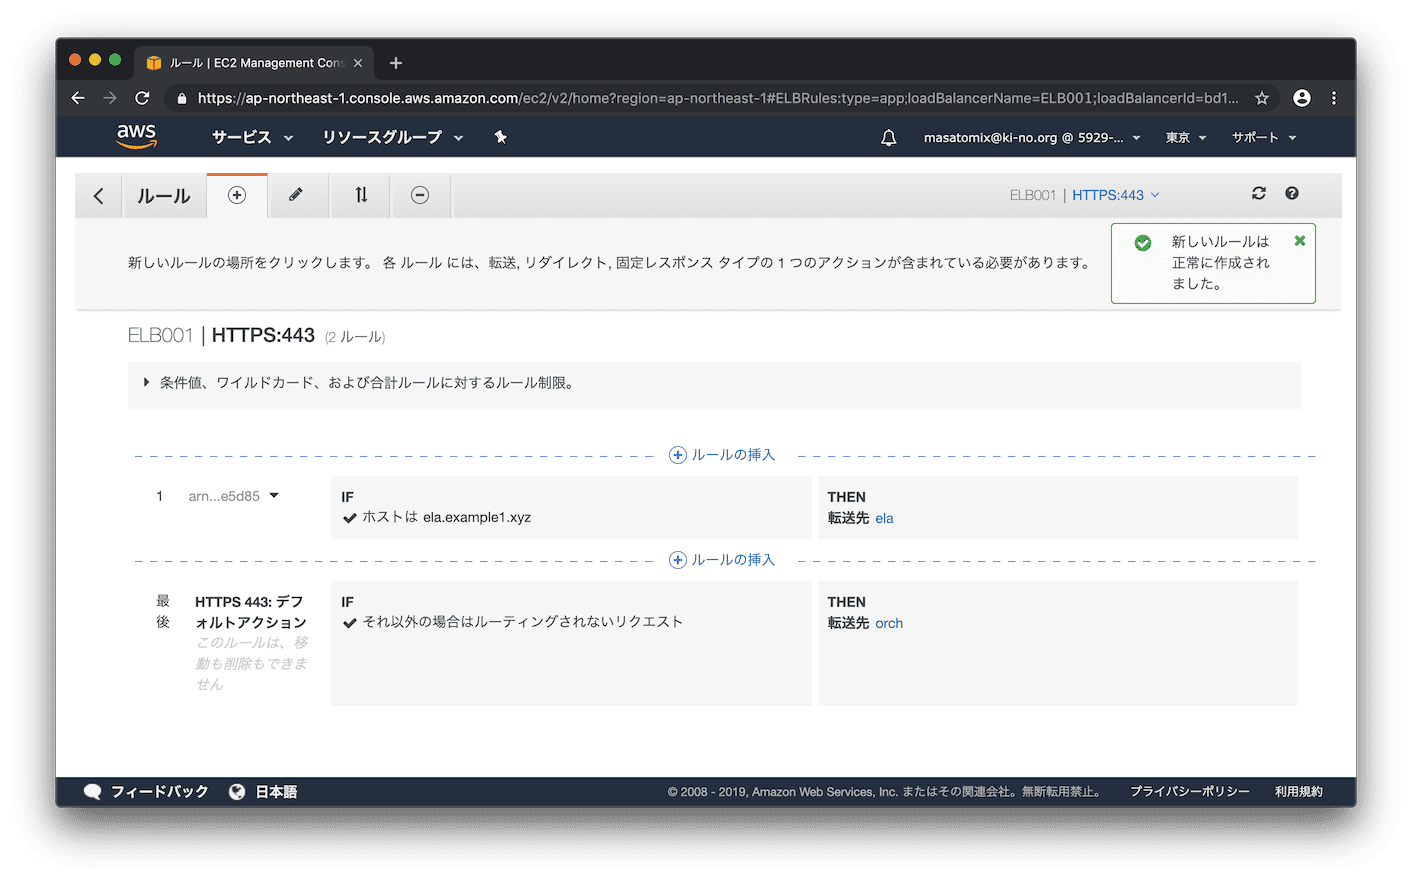The width and height of the screenshot is (1412, 881).
Task: Click the browser address bar URL
Action: click(x=717, y=98)
